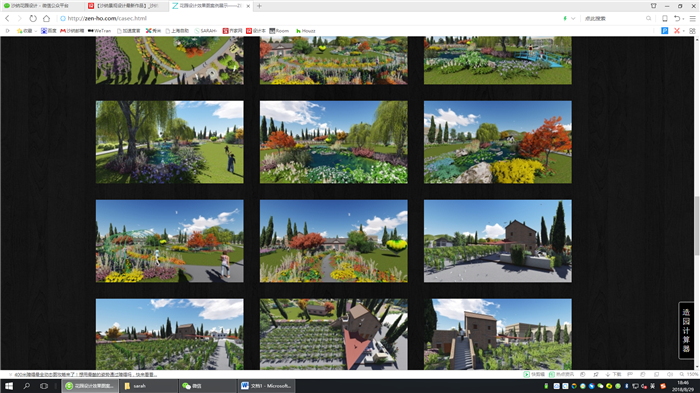Click the undo closed tab arrow icon
700x393 pixels.
pyautogui.click(x=677, y=18)
